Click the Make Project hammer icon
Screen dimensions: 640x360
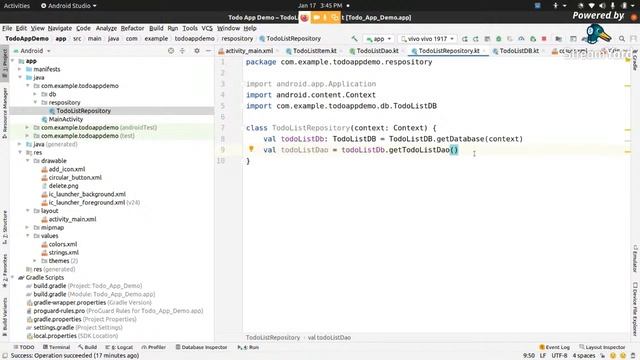(x=354, y=39)
